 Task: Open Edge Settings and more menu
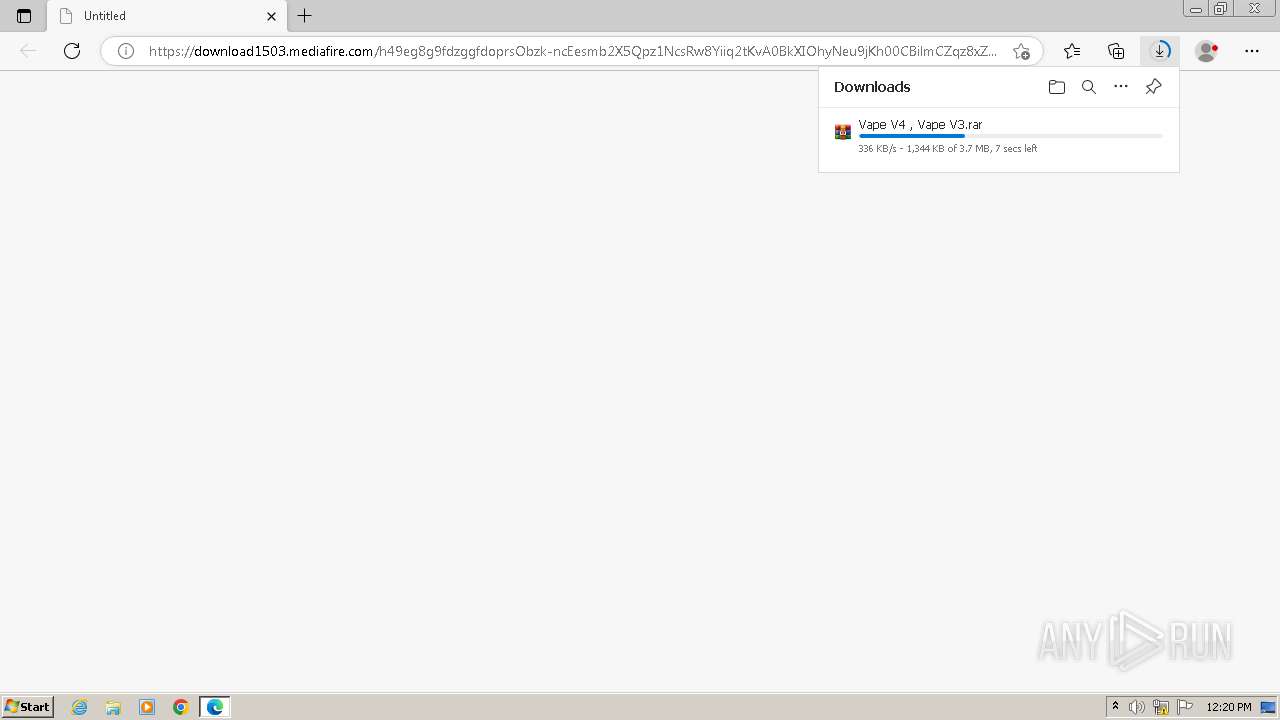pyautogui.click(x=1252, y=51)
